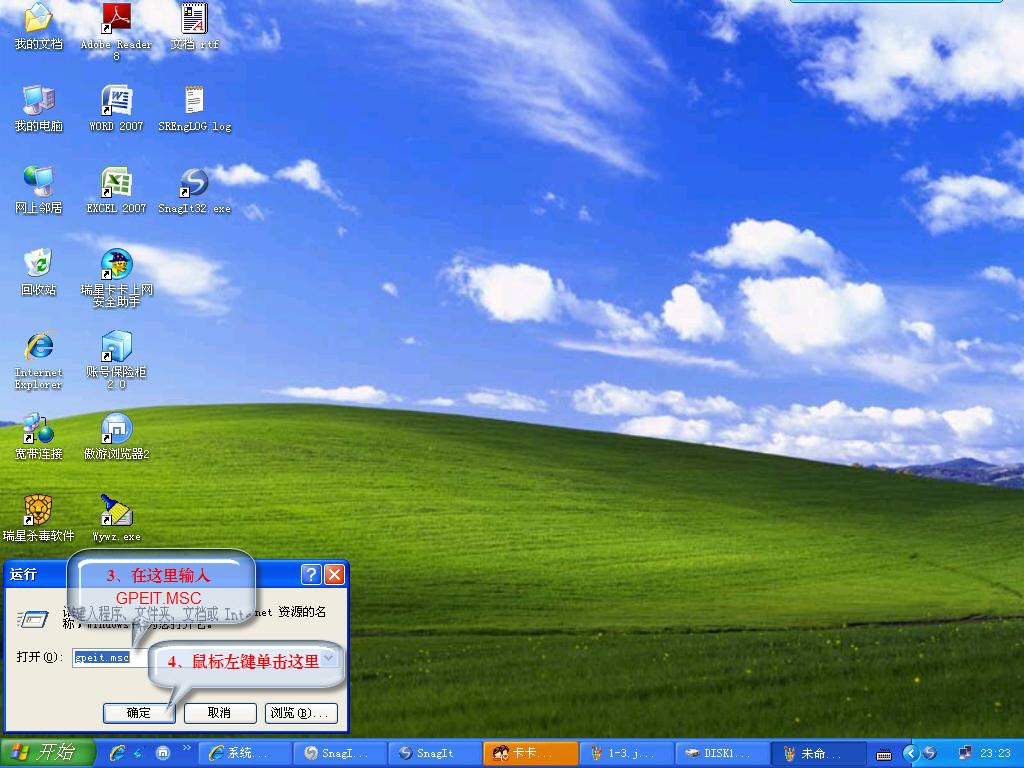
Task: Click the taskbar clock 23:23
Action: pos(995,753)
